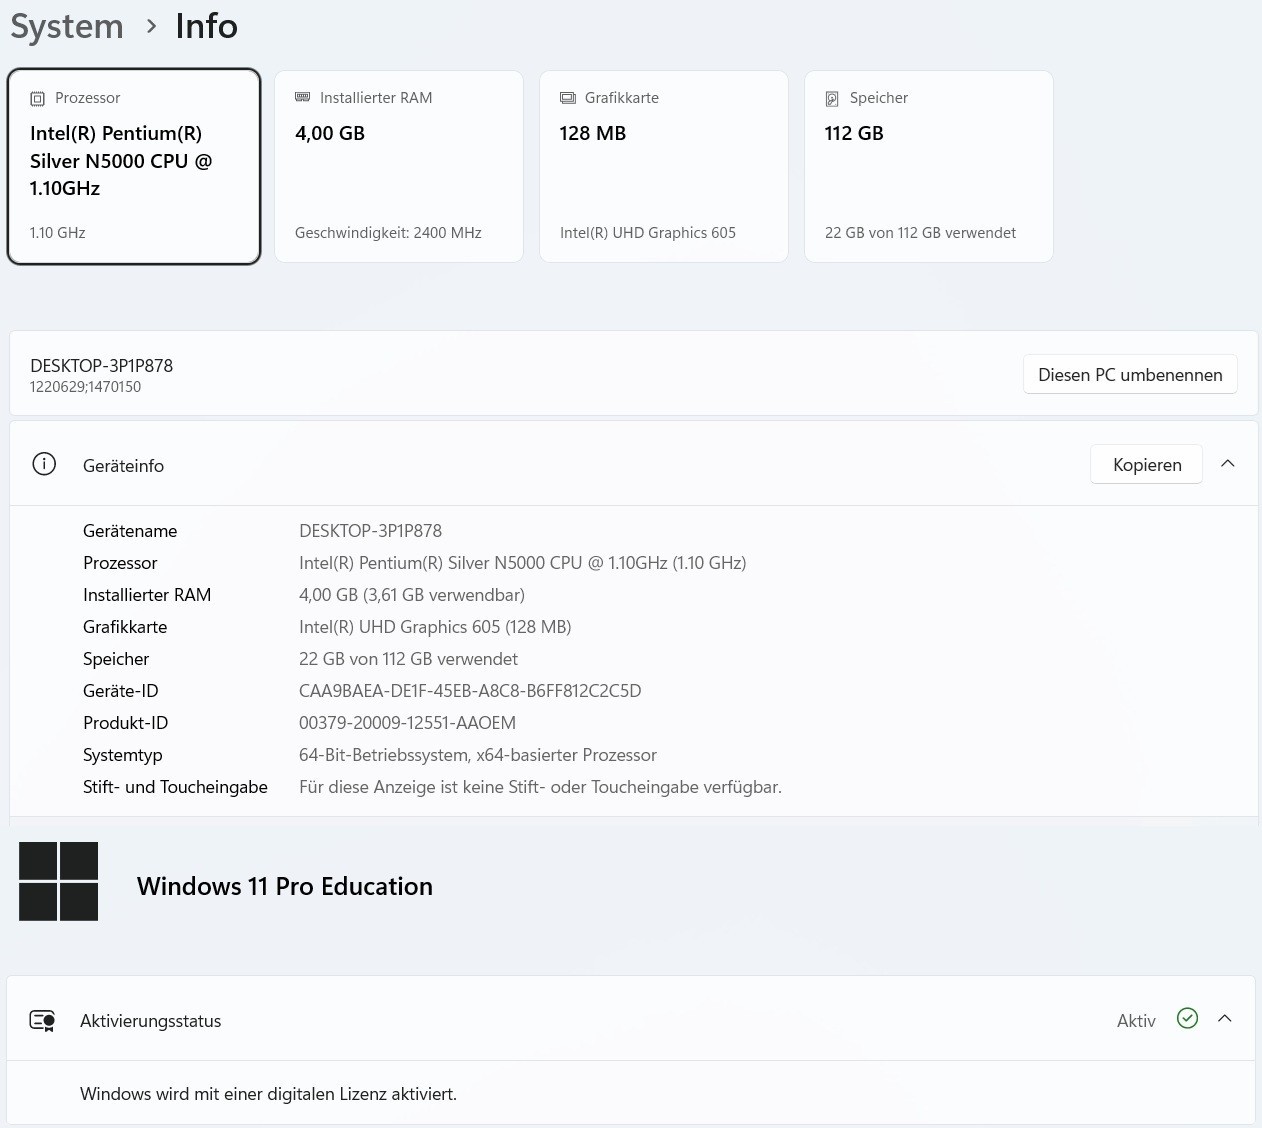Screen dimensions: 1262x1128
Task: Collapse the Aktivierungsstatus section chevron
Action: pyautogui.click(x=1225, y=1018)
